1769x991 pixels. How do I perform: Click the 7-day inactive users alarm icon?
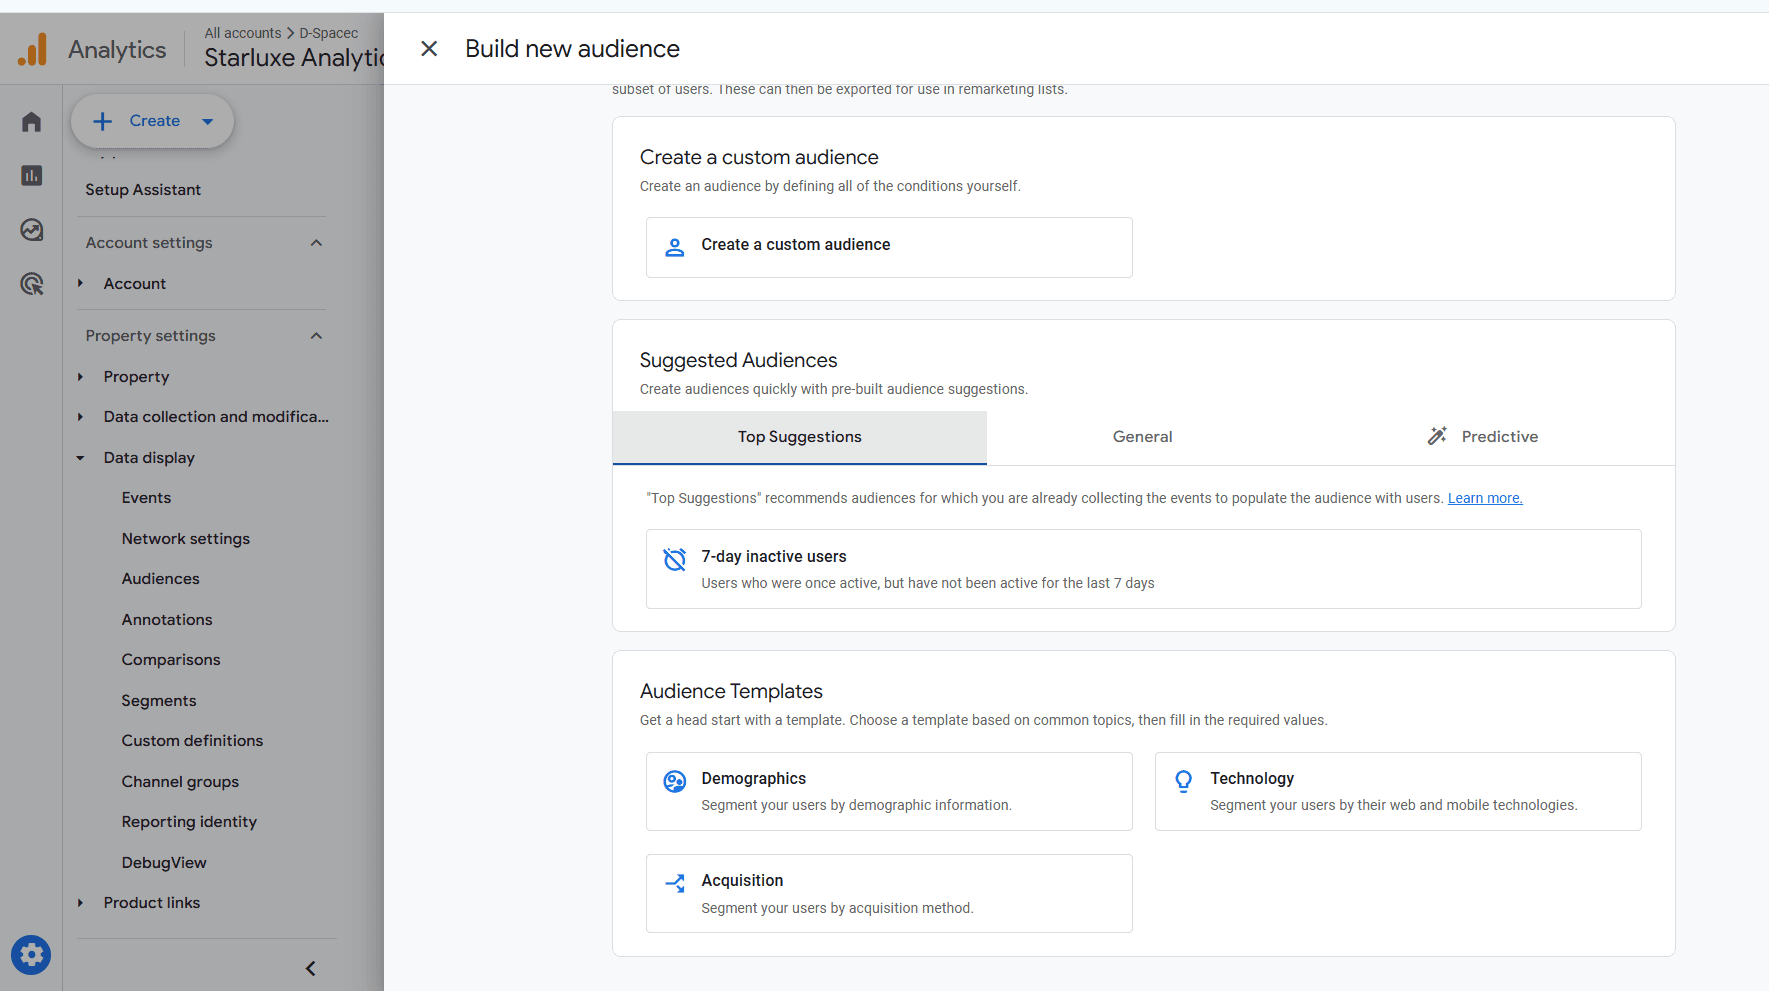tap(675, 559)
